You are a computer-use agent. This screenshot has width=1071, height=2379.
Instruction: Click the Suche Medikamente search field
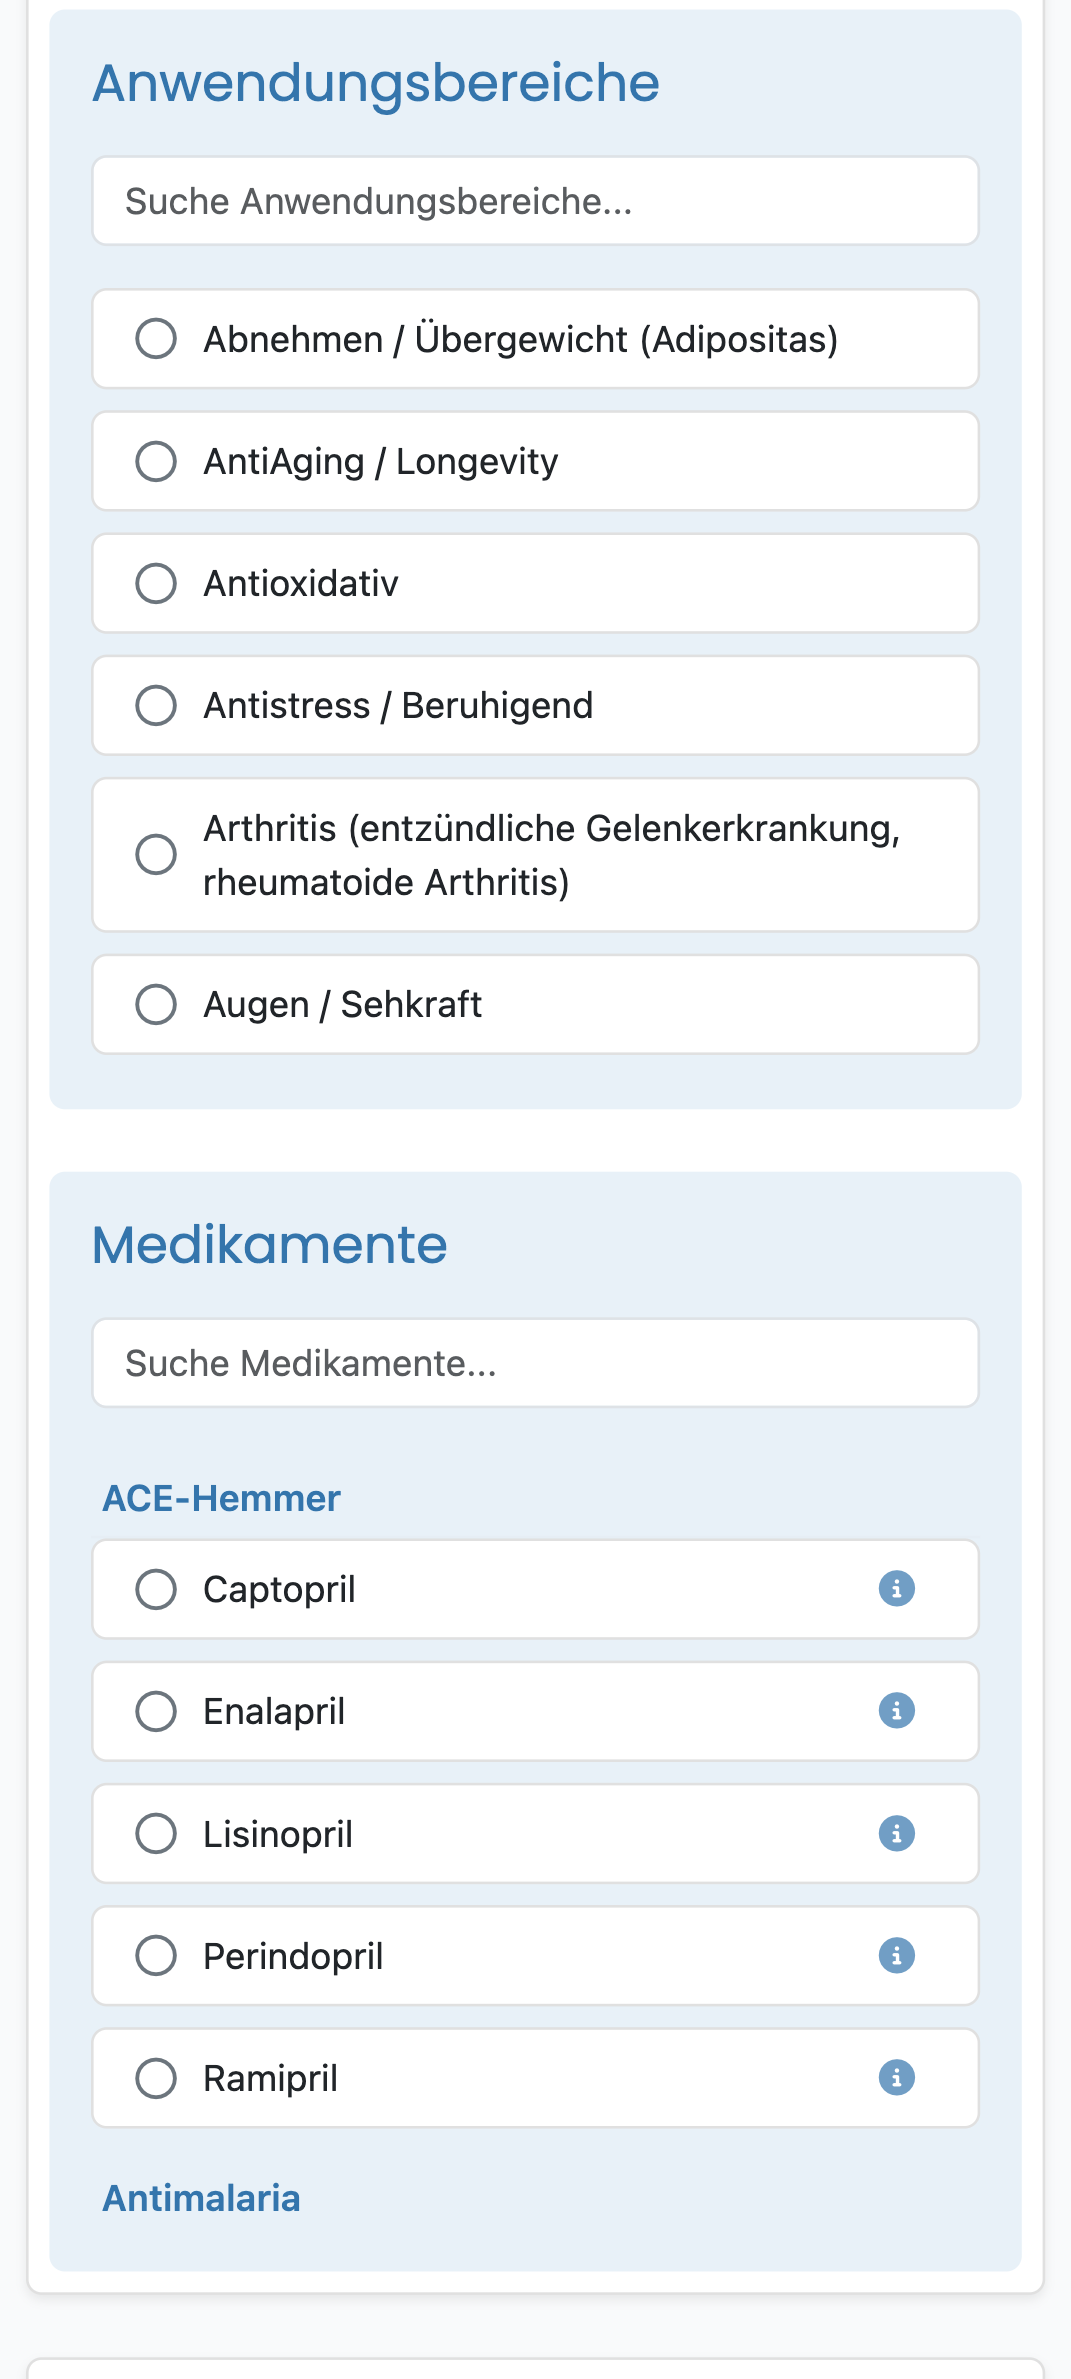[535, 1363]
